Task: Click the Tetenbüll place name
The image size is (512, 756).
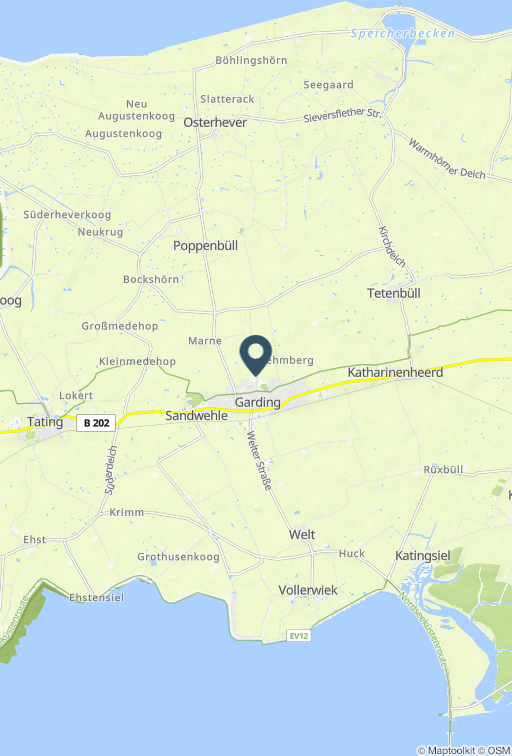Action: pyautogui.click(x=393, y=293)
